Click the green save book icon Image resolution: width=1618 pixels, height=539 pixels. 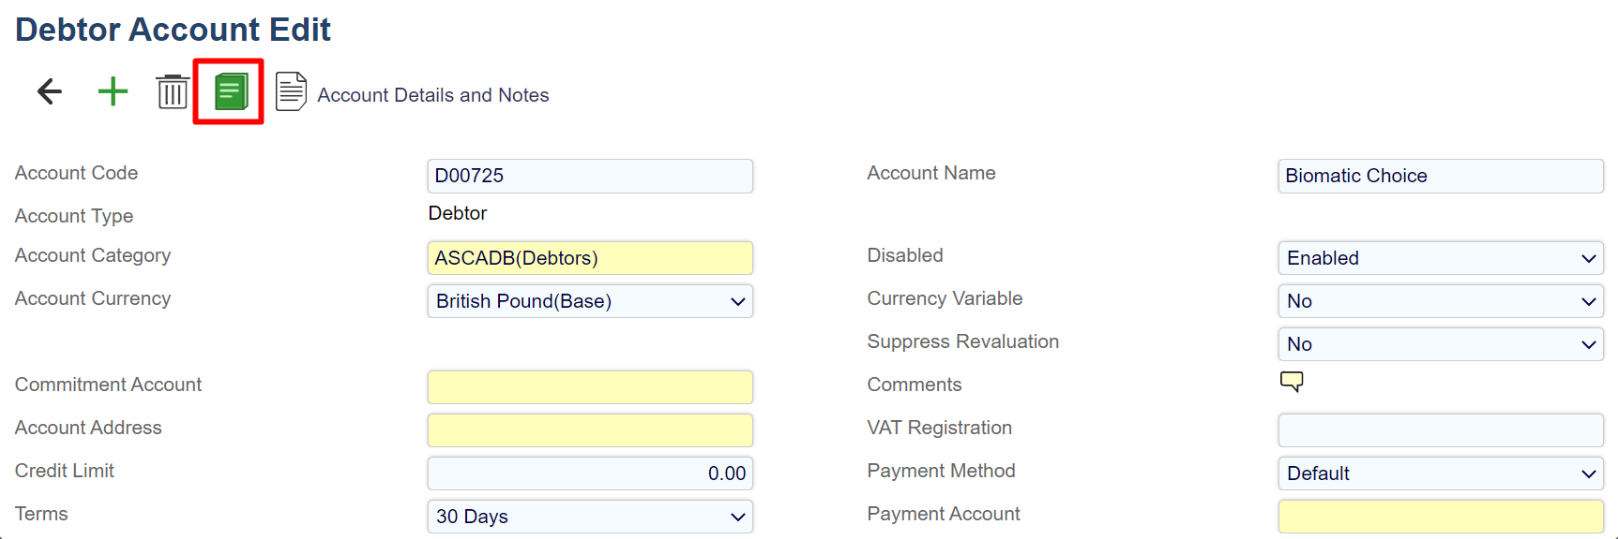coord(230,92)
